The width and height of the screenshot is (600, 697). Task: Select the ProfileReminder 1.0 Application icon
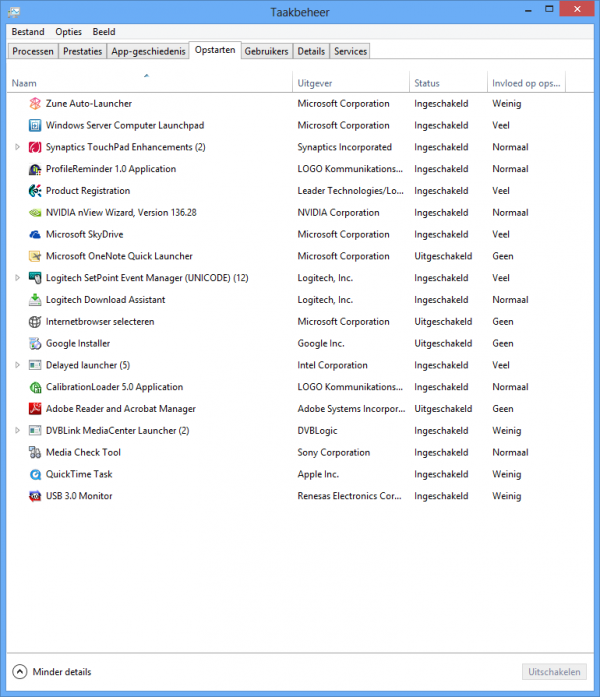coord(35,169)
